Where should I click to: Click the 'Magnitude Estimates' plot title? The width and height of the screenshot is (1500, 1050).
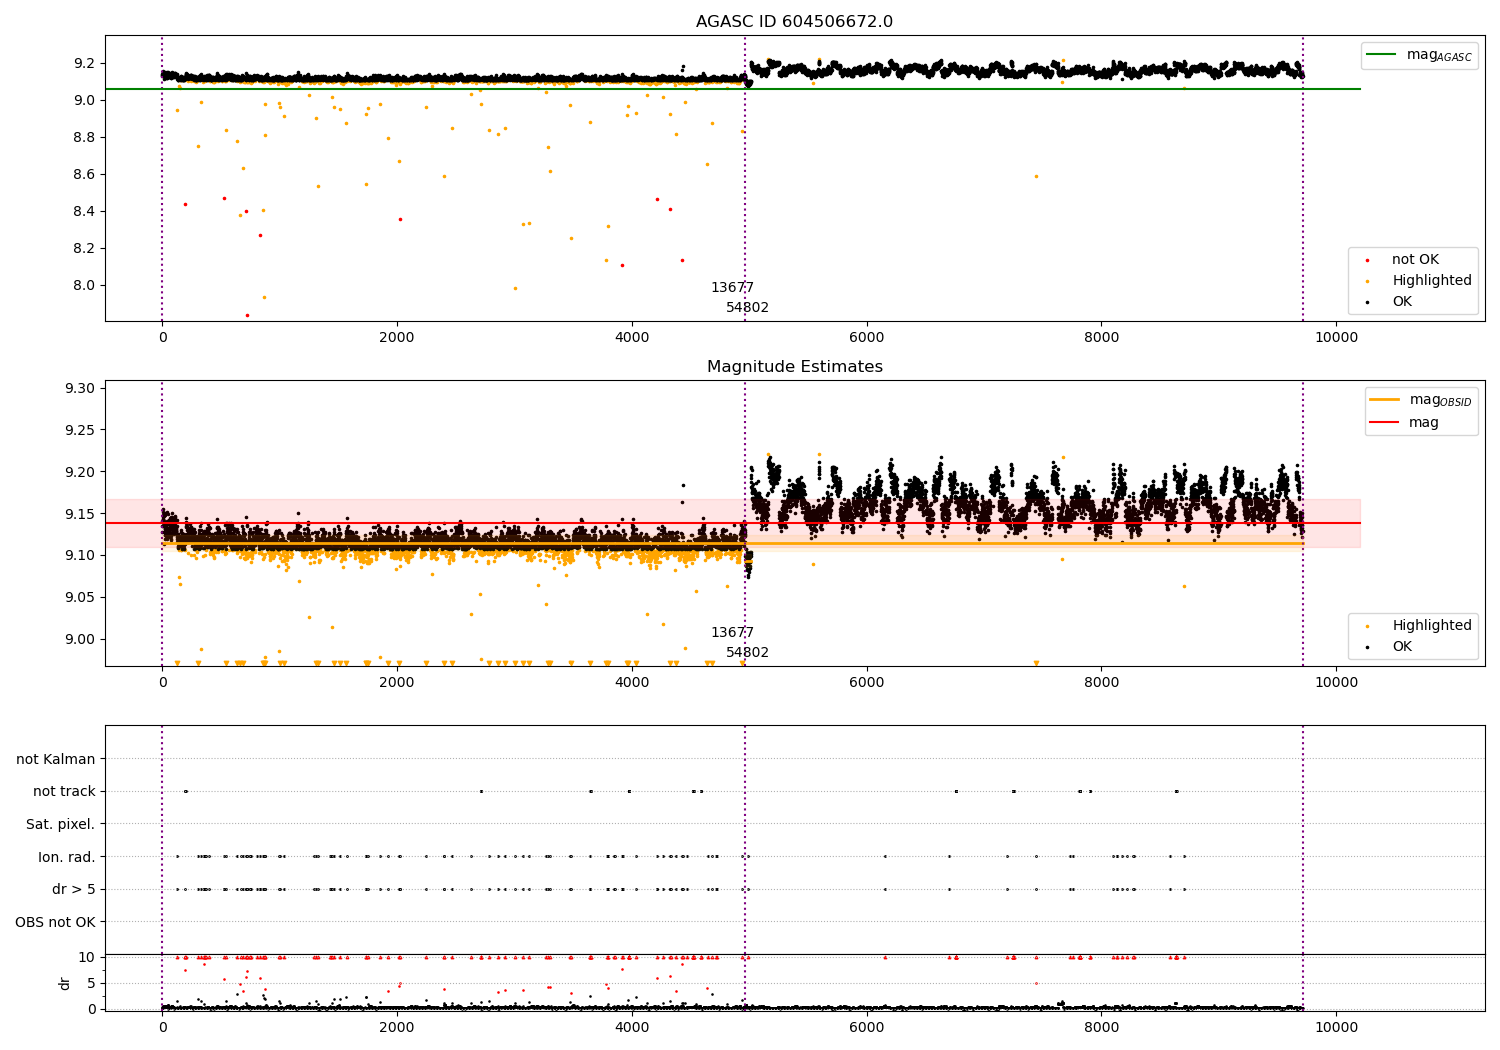tap(794, 367)
